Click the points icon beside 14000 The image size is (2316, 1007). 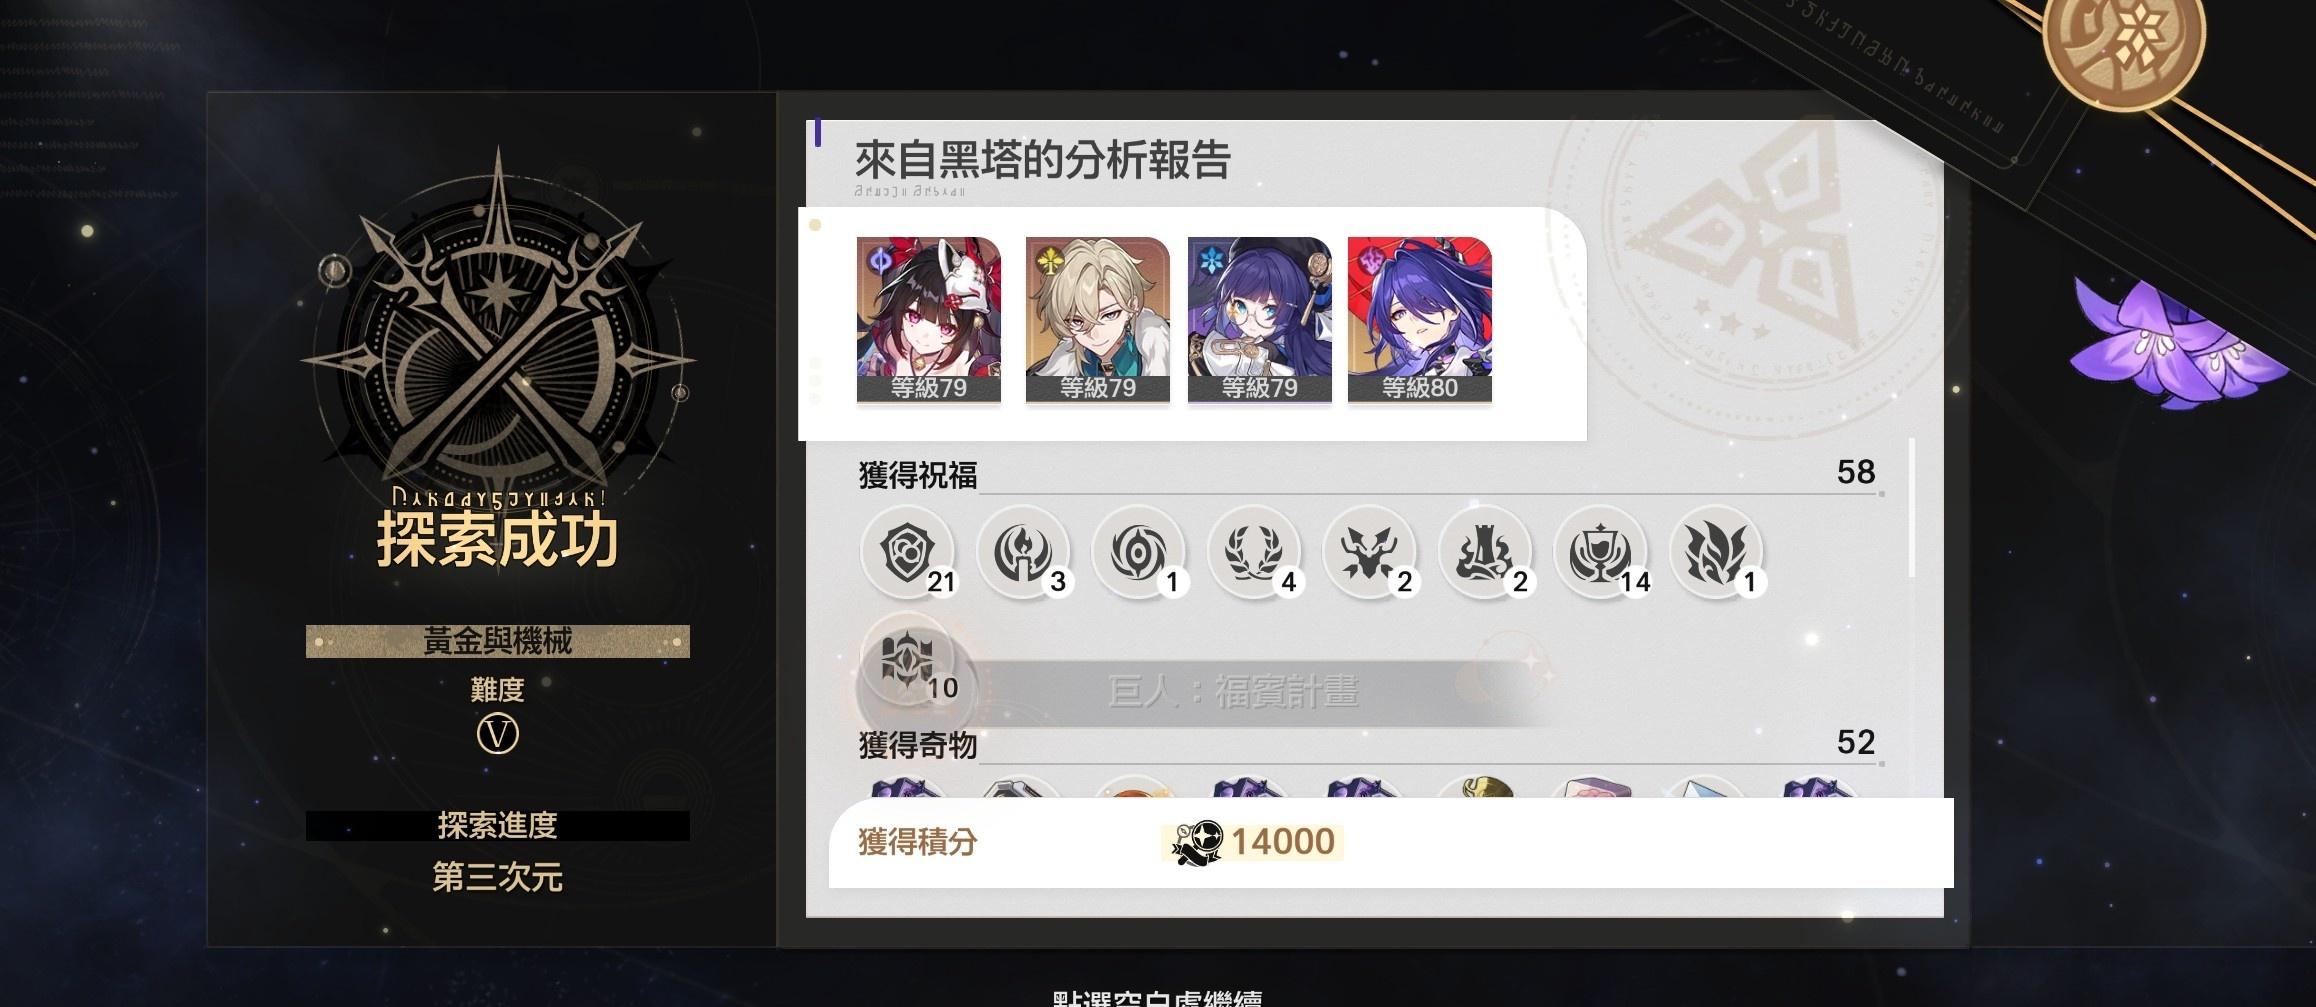click(x=1197, y=842)
